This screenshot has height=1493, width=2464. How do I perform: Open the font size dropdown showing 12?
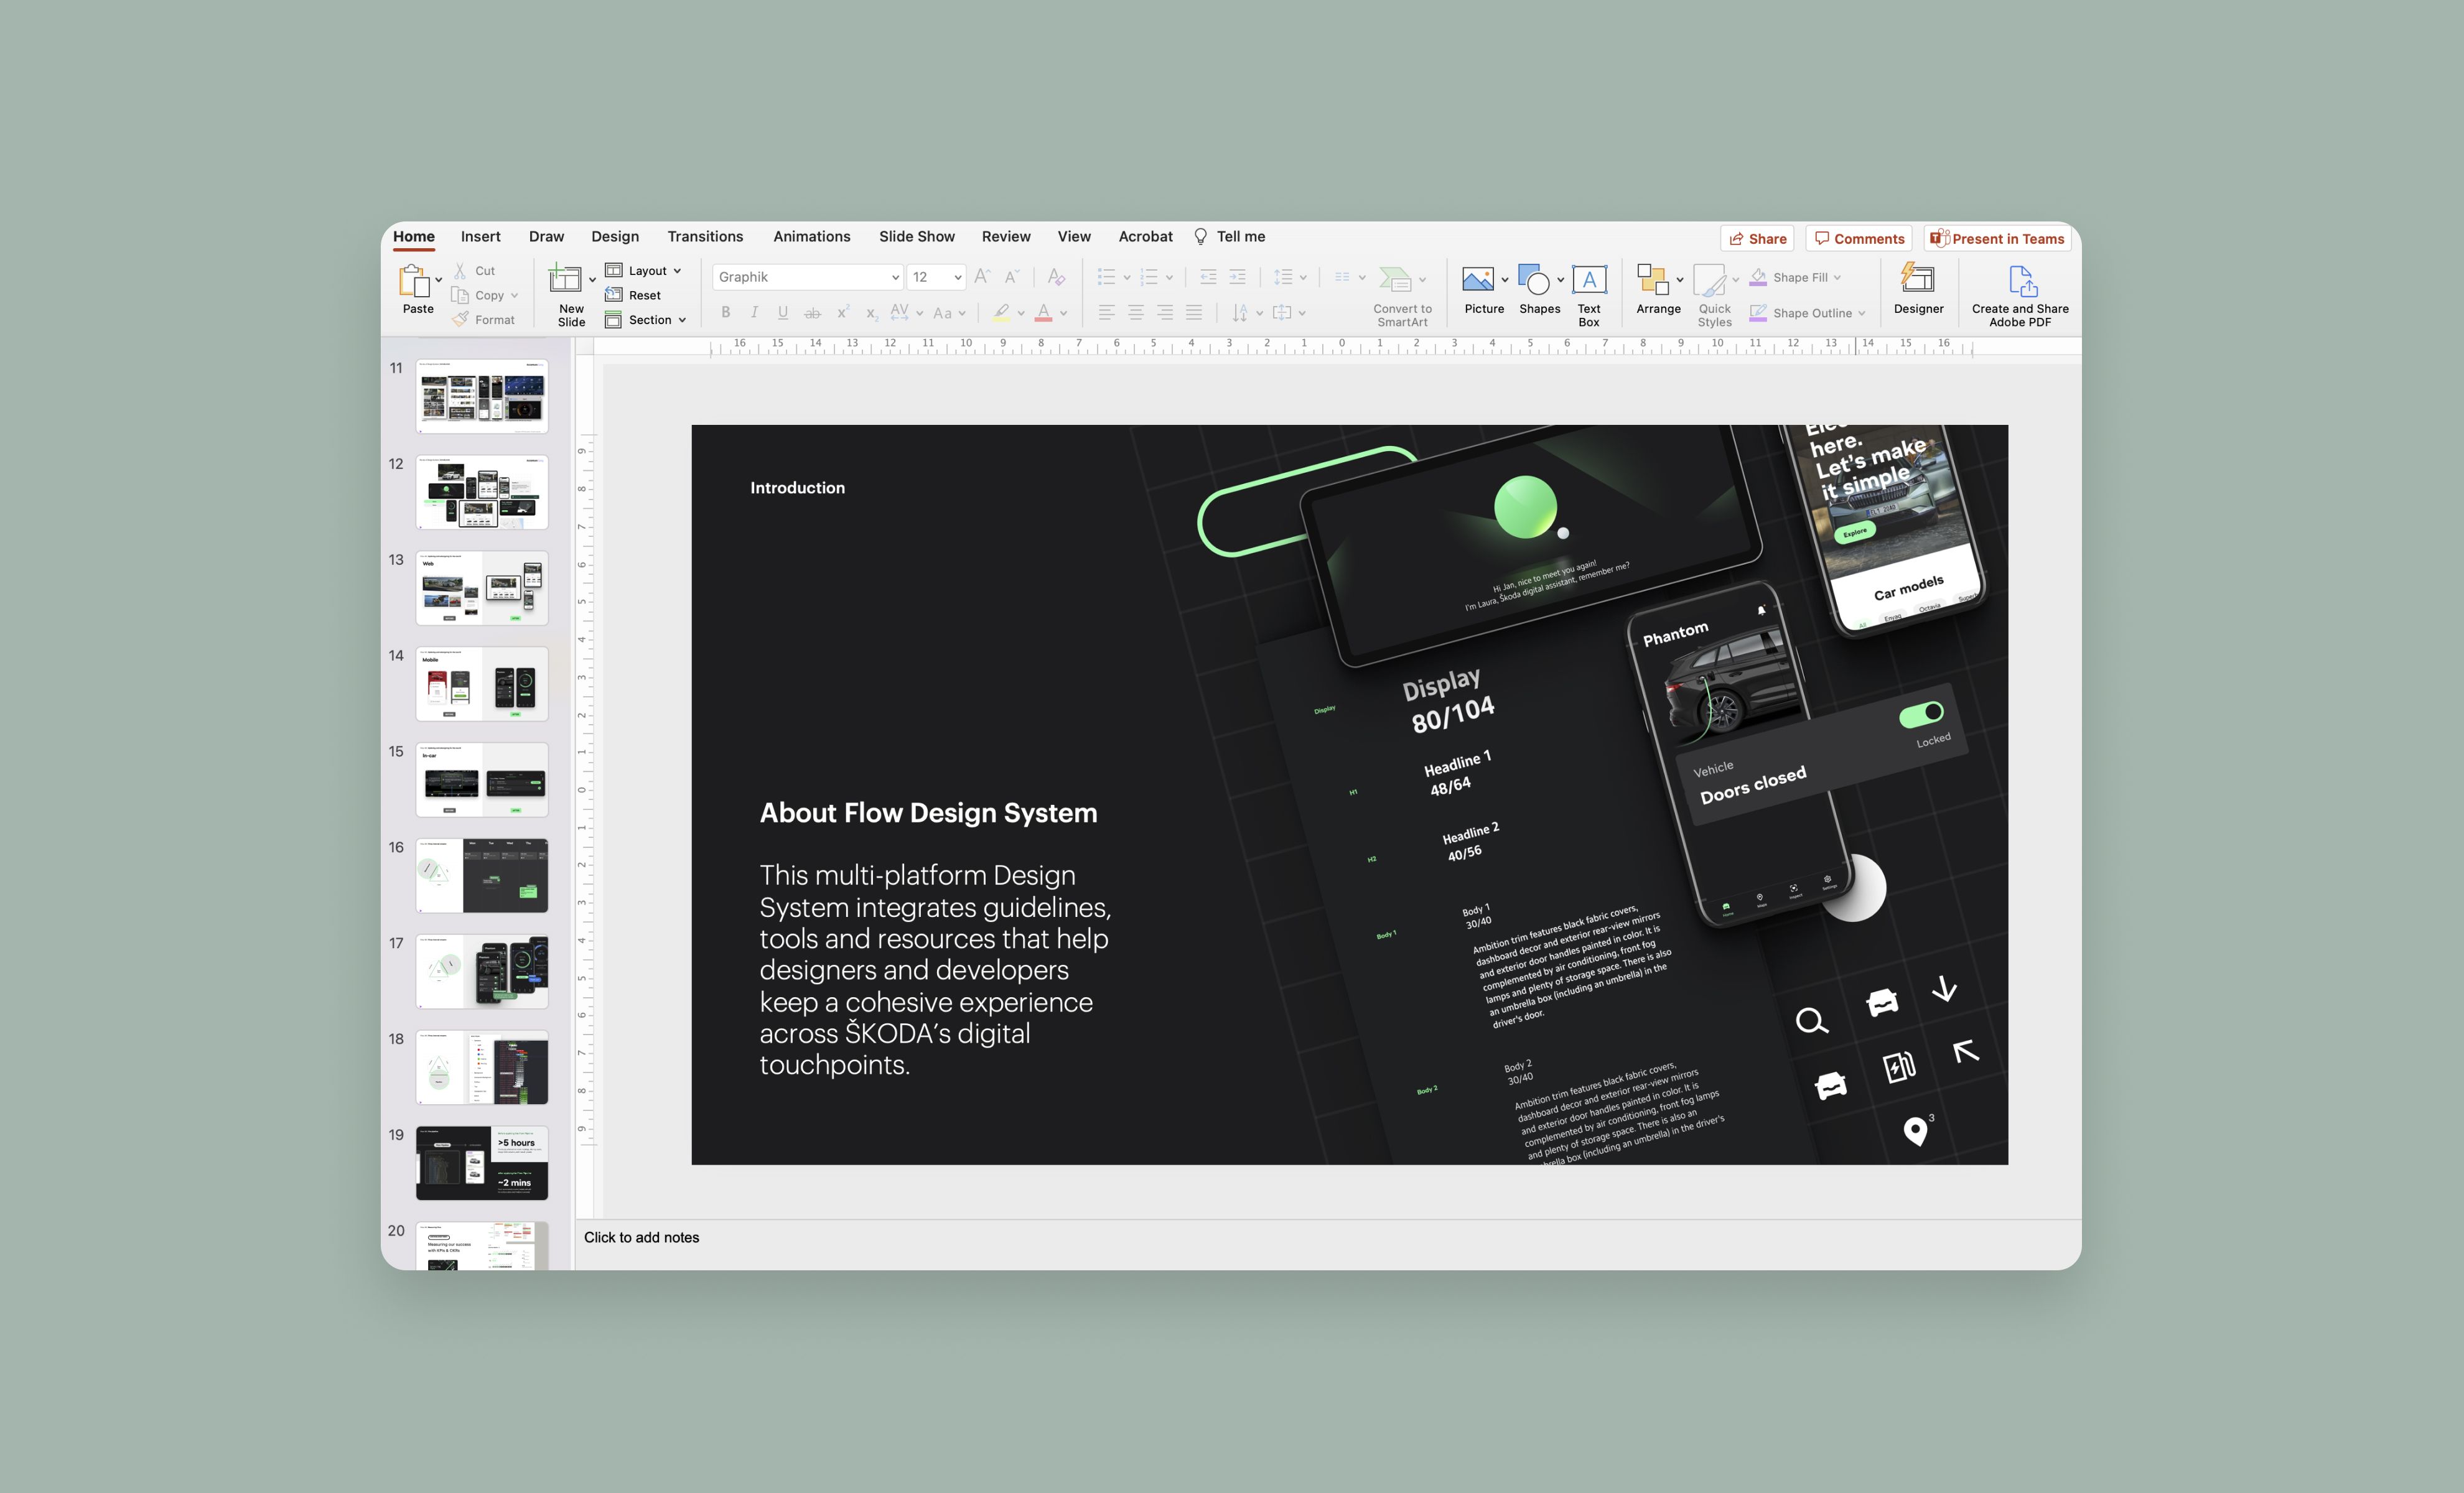pos(957,277)
